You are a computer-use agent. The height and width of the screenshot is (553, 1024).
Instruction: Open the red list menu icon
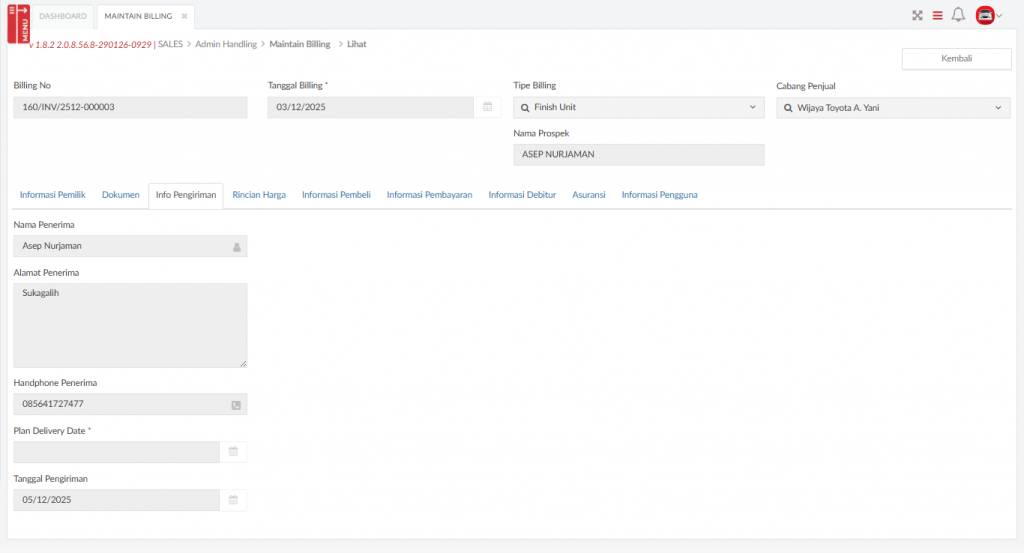coord(938,15)
